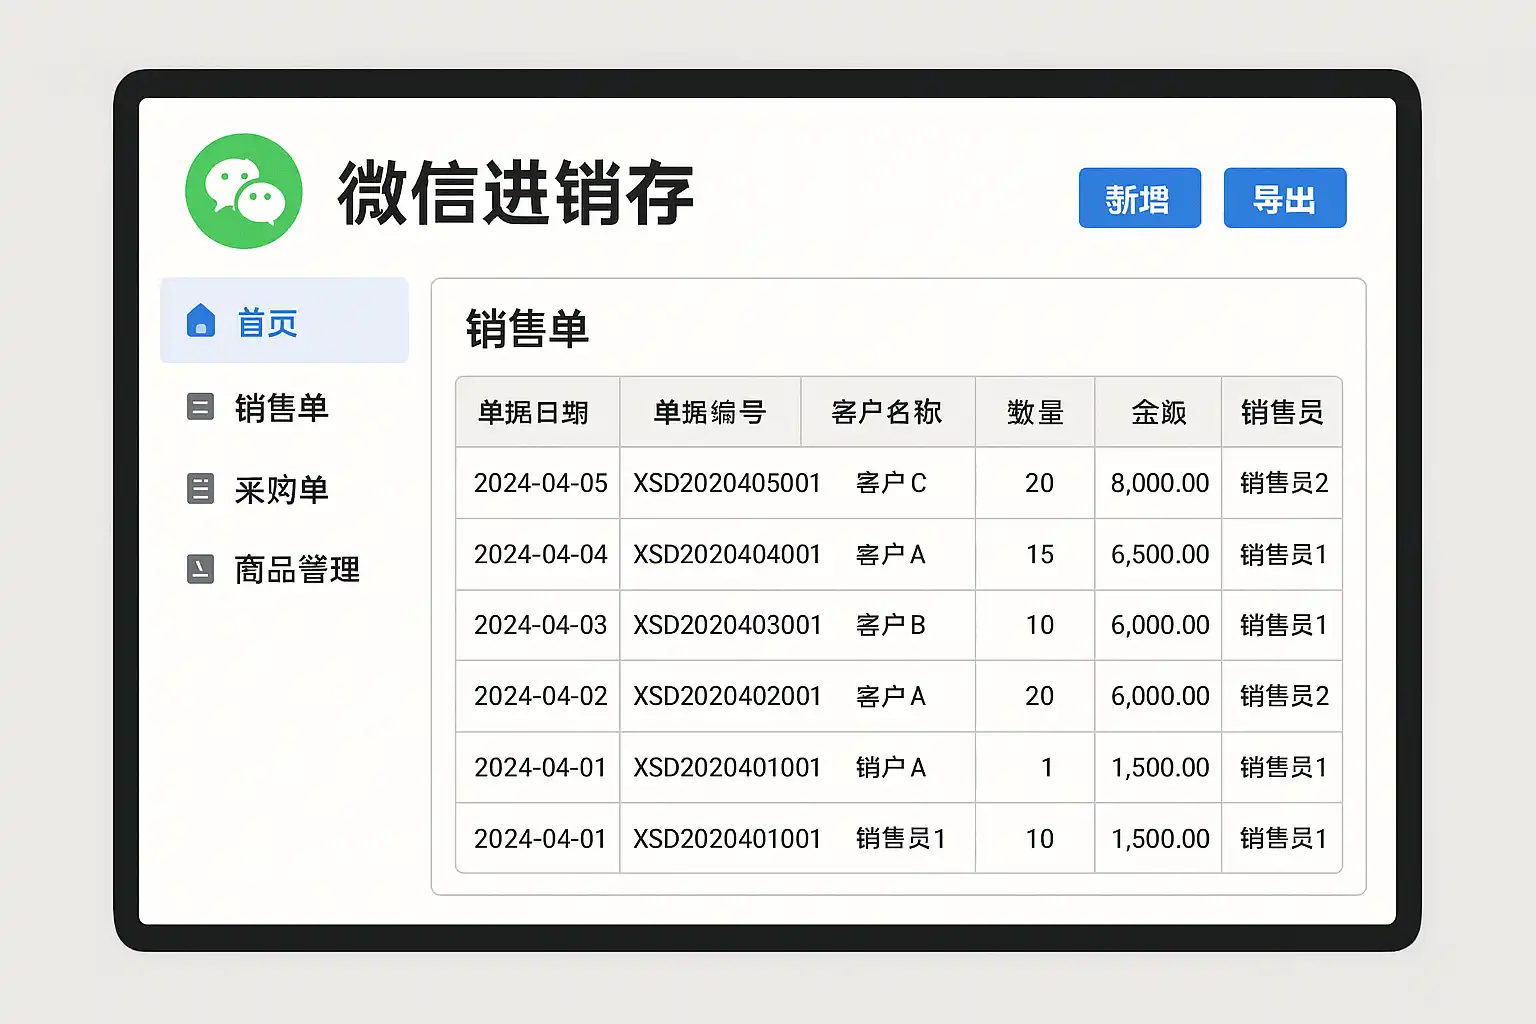
Task: Open order number XSD2020403001
Action: pos(727,625)
